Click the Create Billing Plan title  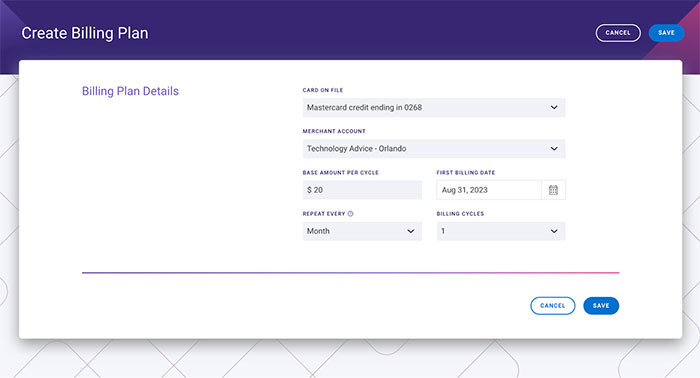click(x=85, y=33)
